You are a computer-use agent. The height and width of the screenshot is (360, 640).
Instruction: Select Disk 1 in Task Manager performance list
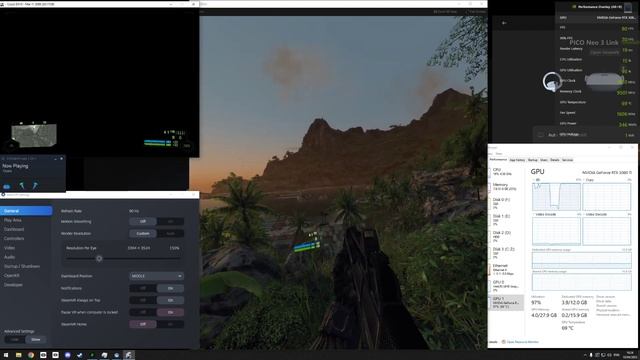pos(506,220)
